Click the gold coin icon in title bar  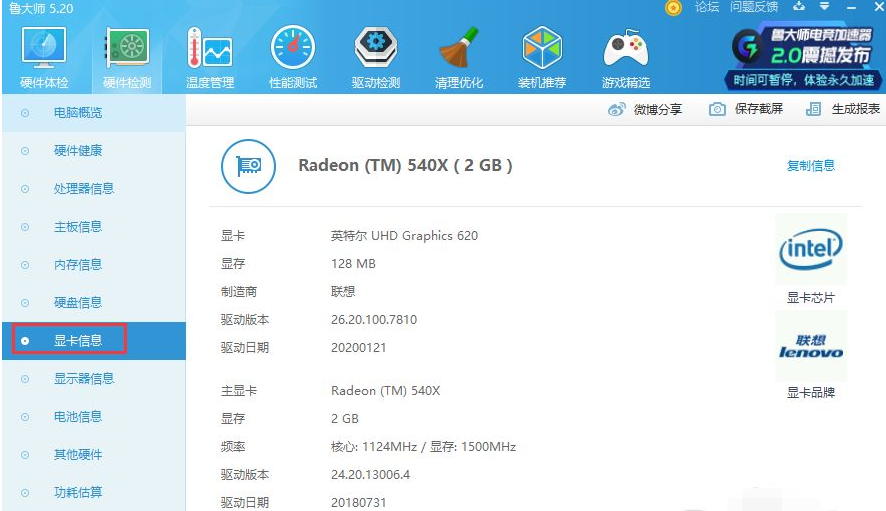[673, 7]
